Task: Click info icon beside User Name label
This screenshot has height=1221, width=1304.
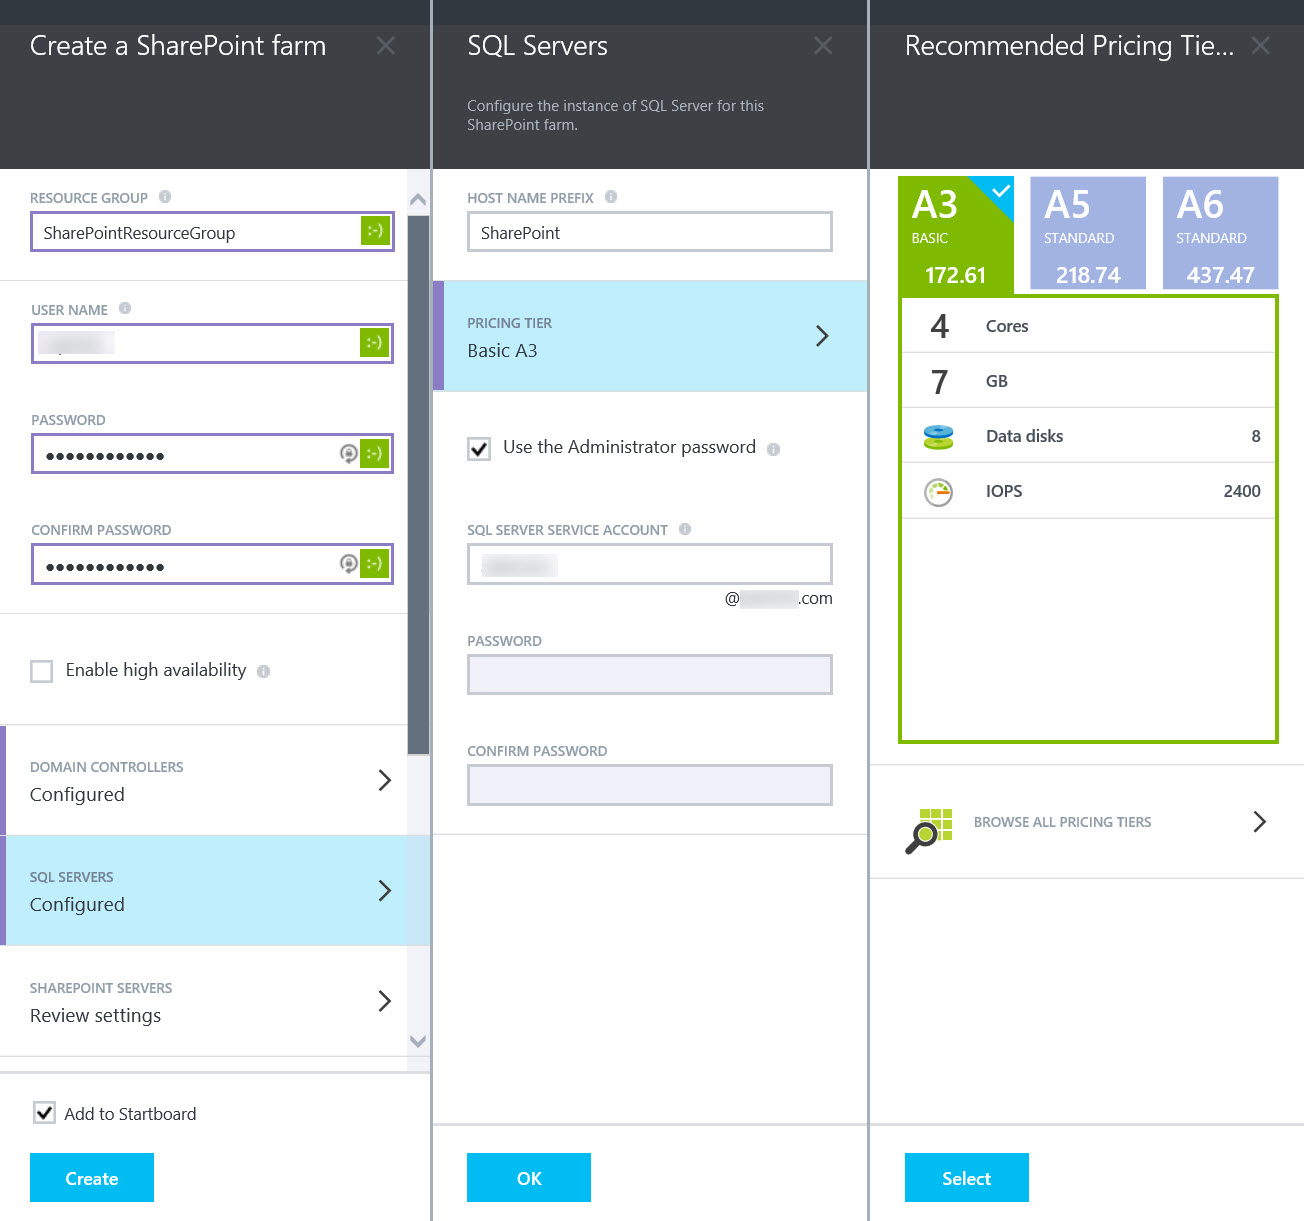Action: click(125, 308)
